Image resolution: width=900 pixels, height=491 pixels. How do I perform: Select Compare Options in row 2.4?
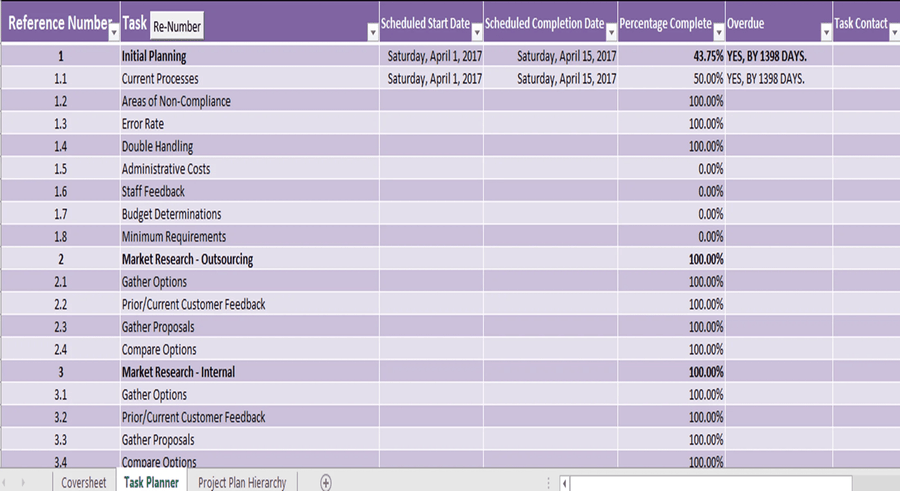pyautogui.click(x=250, y=349)
